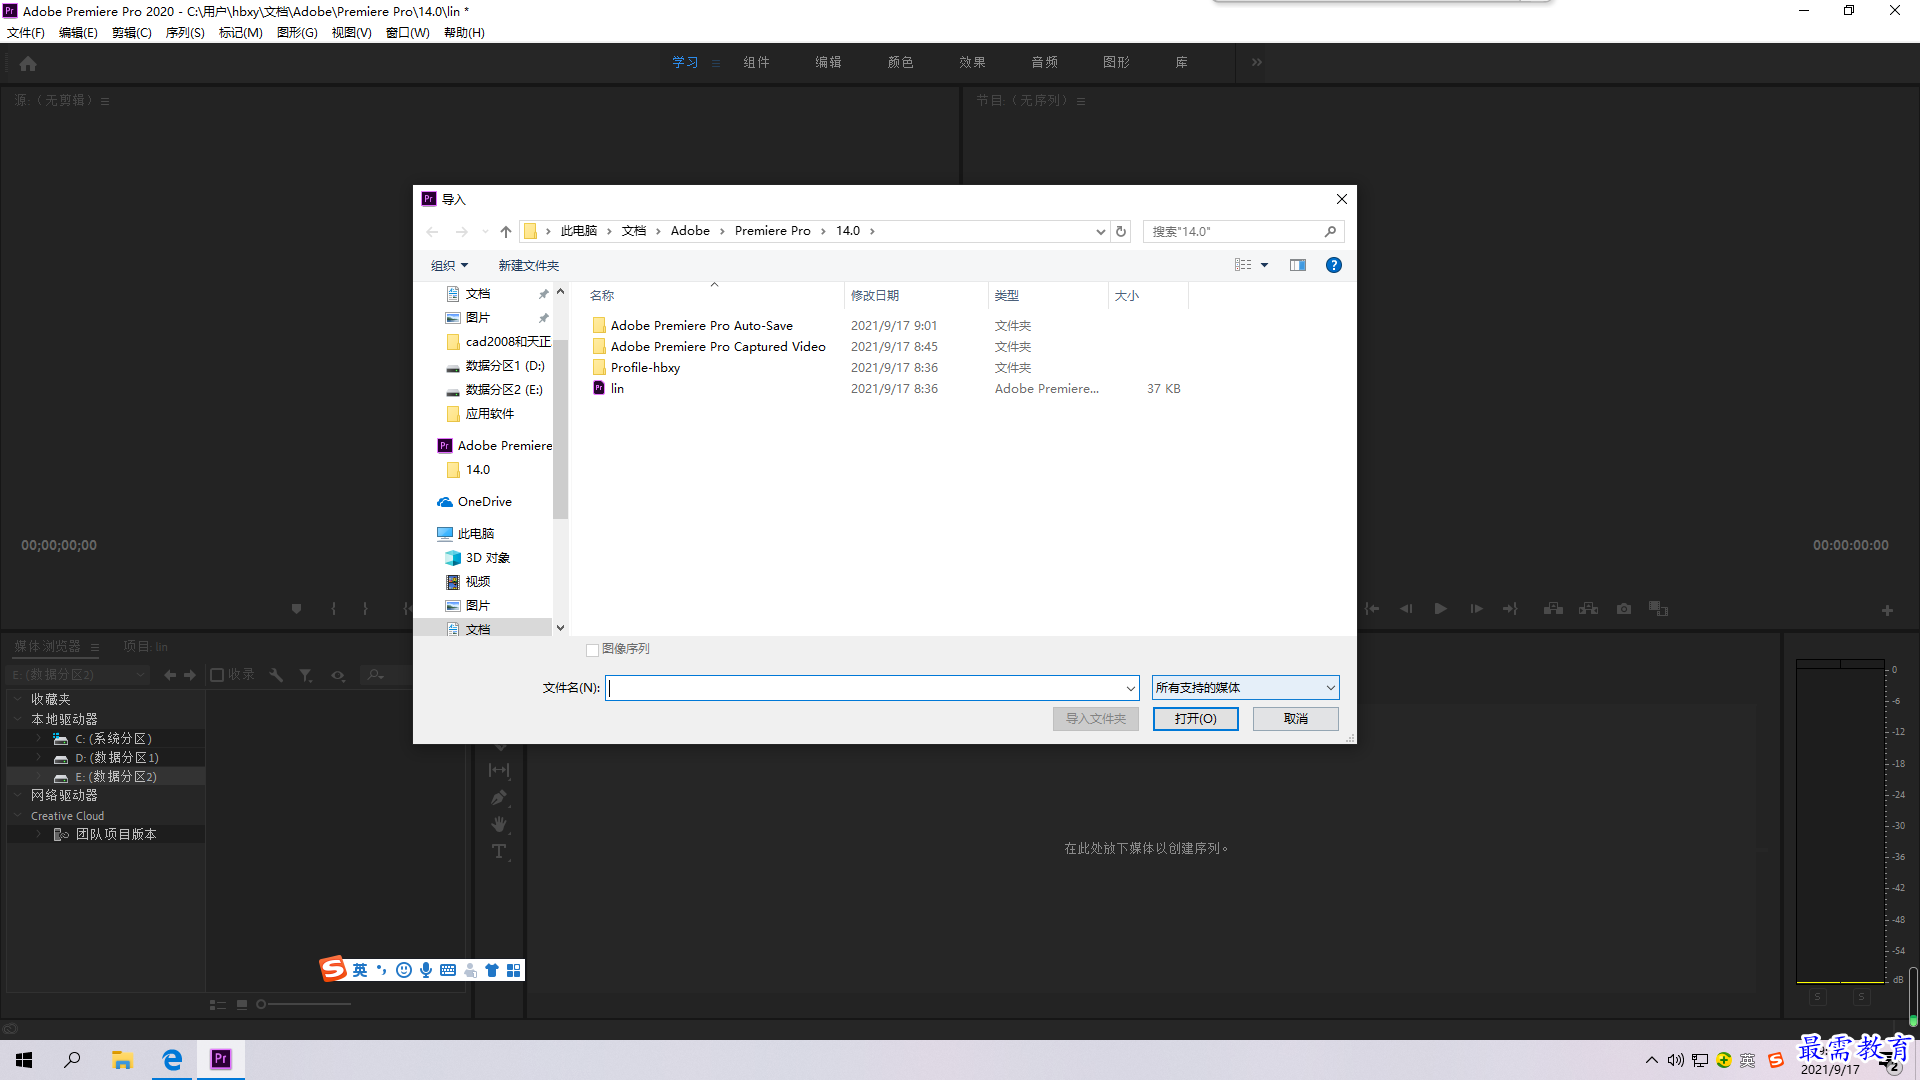Viewport: 1920px width, 1080px height.
Task: Click the taskbar search icon
Action: [x=72, y=1060]
